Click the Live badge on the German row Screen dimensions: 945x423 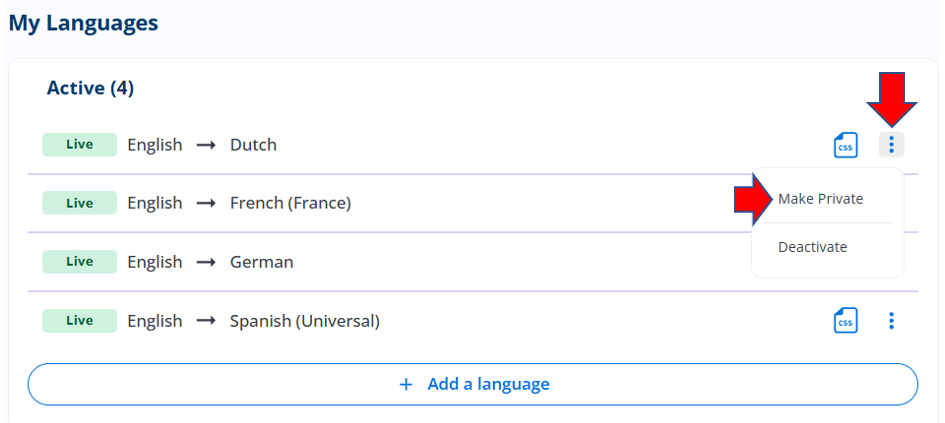coord(80,262)
